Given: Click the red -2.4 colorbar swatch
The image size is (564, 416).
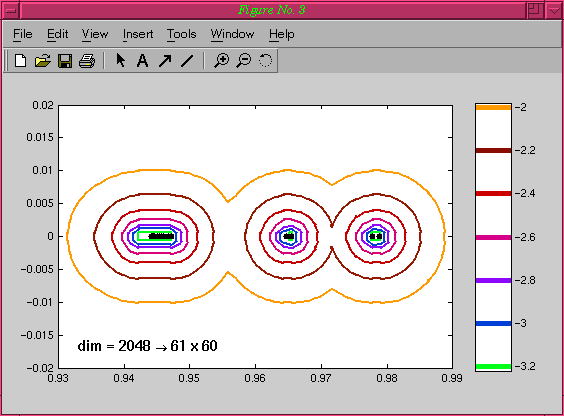Looking at the screenshot, I should tap(493, 193).
